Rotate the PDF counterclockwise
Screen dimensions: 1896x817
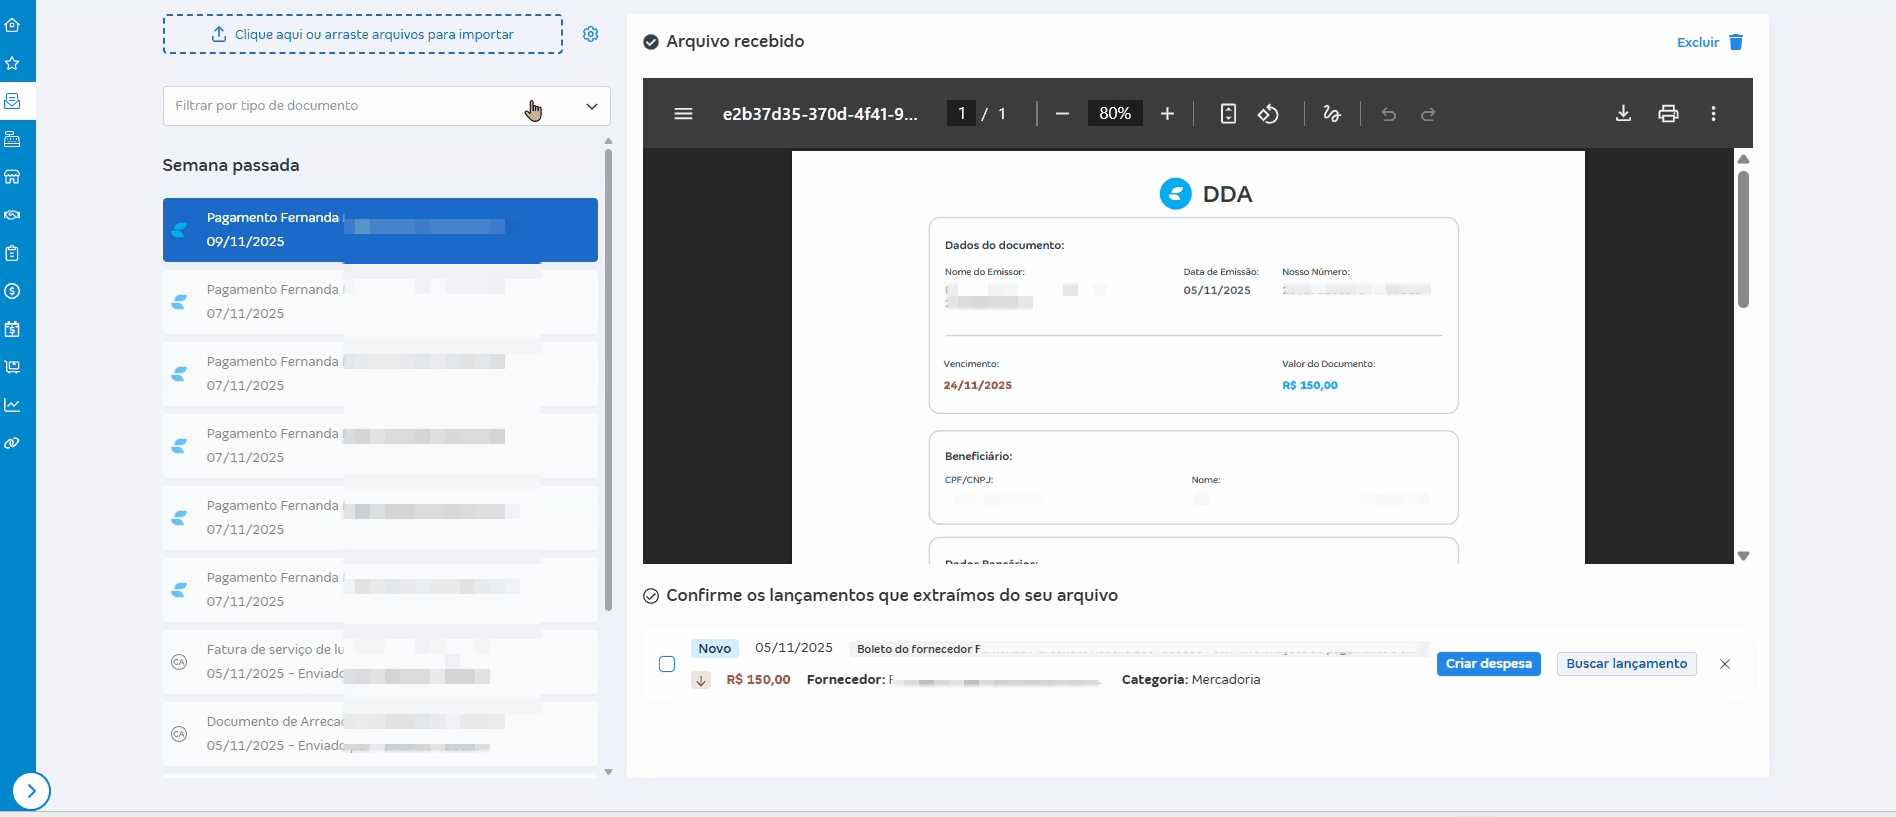pyautogui.click(x=1269, y=114)
